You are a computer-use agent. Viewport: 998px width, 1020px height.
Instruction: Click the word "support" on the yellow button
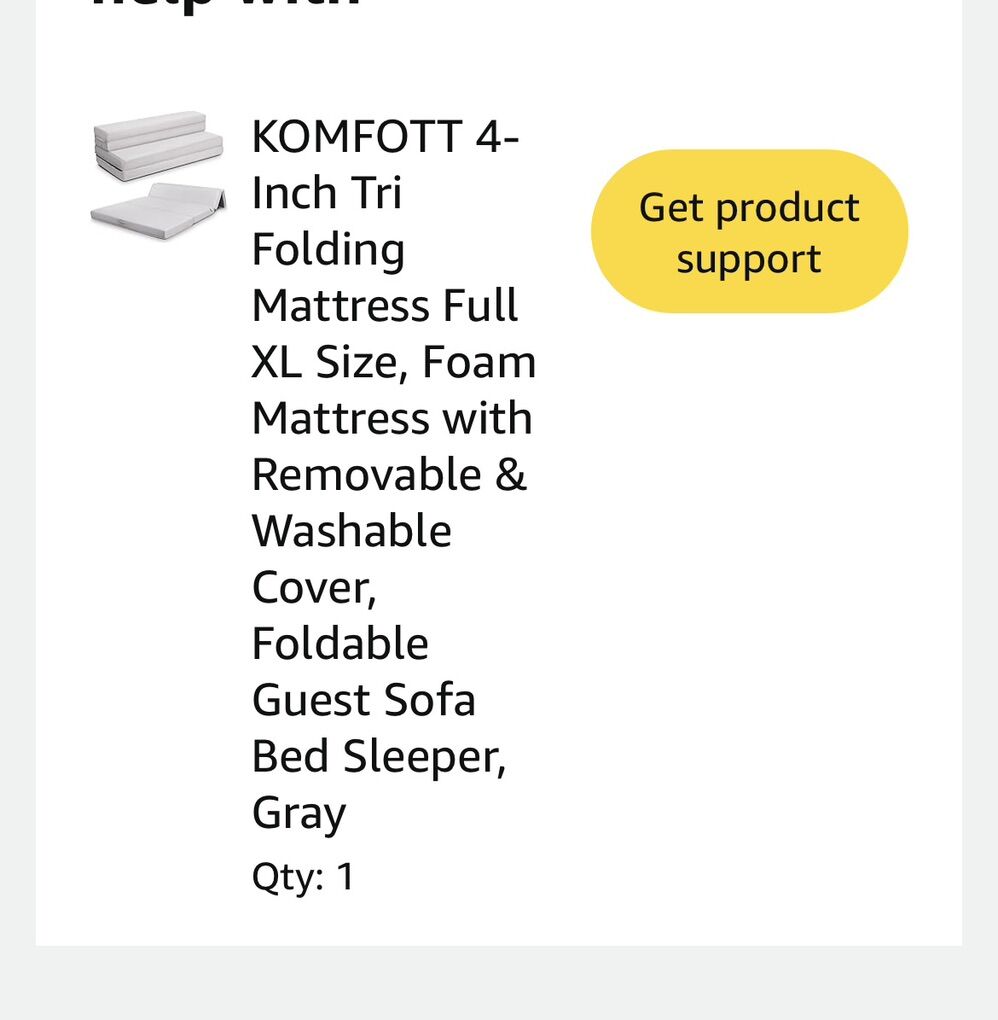pyautogui.click(x=749, y=258)
